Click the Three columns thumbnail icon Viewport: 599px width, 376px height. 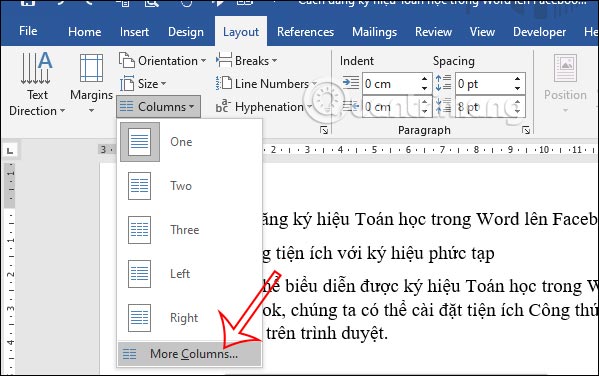[x=139, y=230]
